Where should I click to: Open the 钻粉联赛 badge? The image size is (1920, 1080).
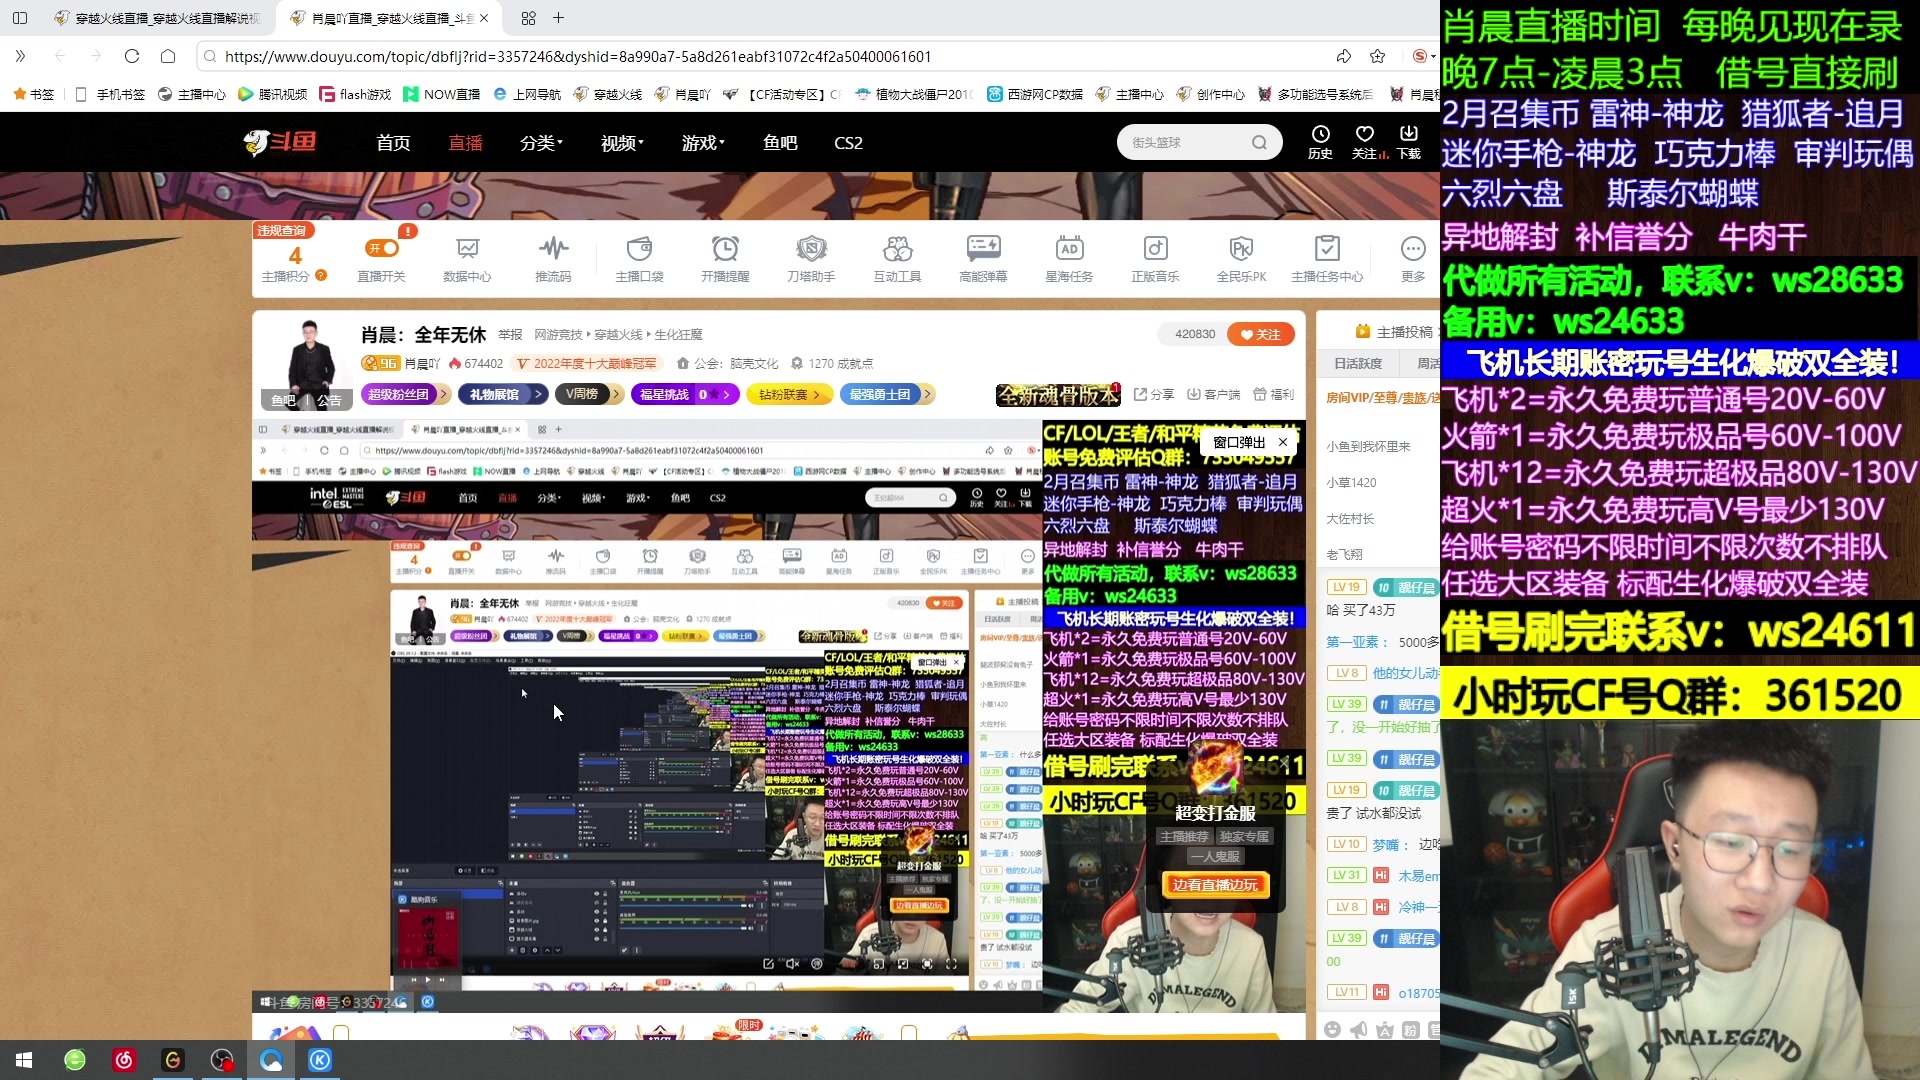point(788,394)
